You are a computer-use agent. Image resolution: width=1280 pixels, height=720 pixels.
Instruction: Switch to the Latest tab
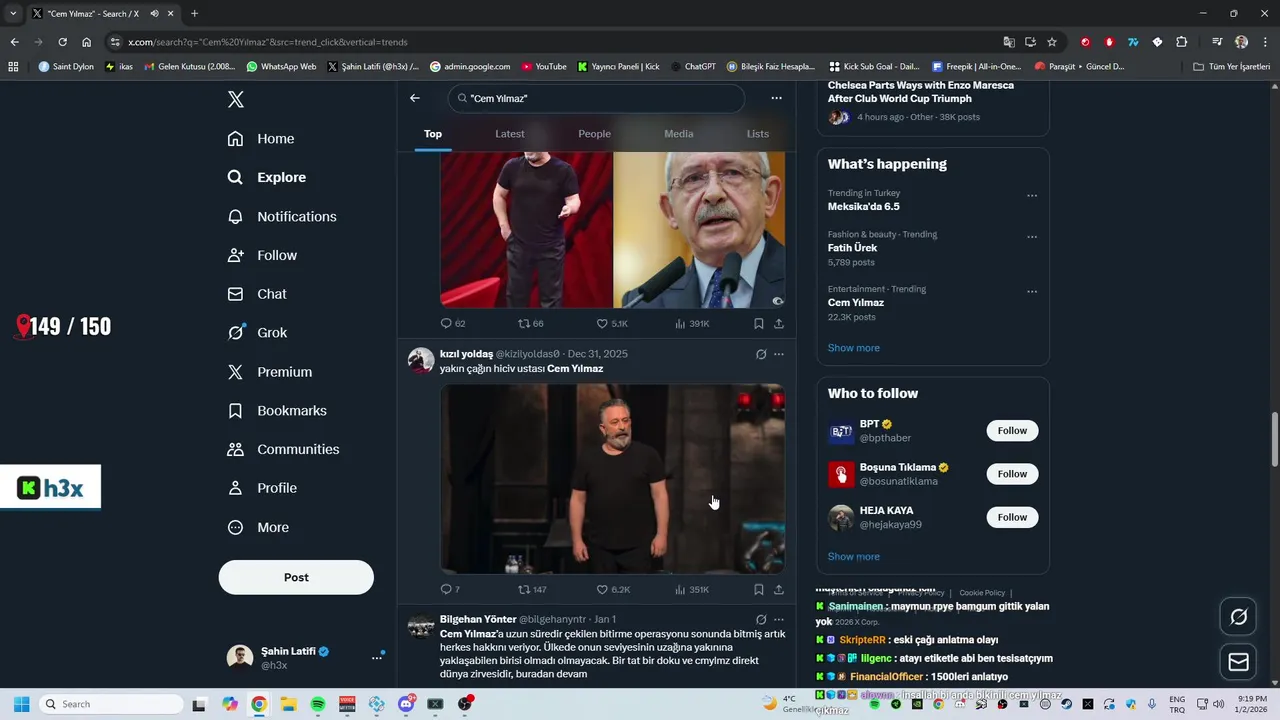tap(509, 134)
